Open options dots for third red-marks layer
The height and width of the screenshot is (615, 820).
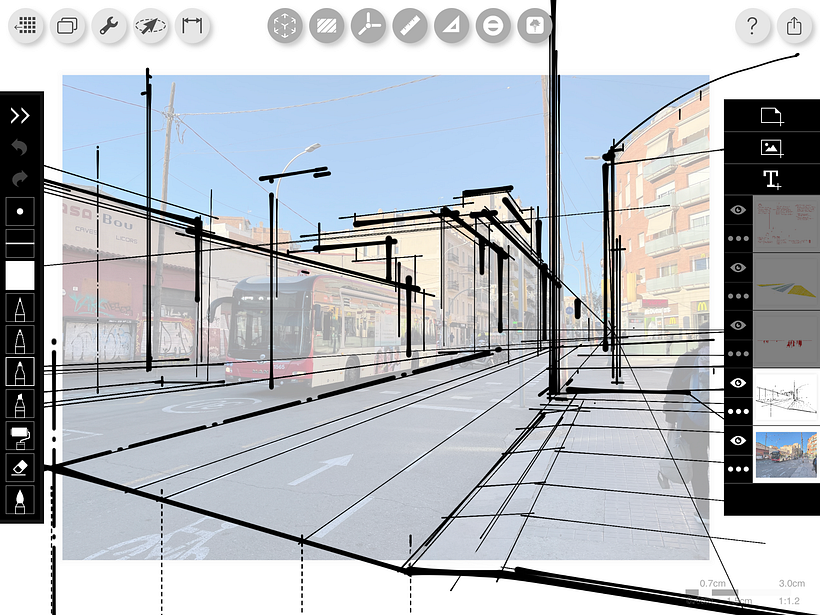[x=738, y=354]
